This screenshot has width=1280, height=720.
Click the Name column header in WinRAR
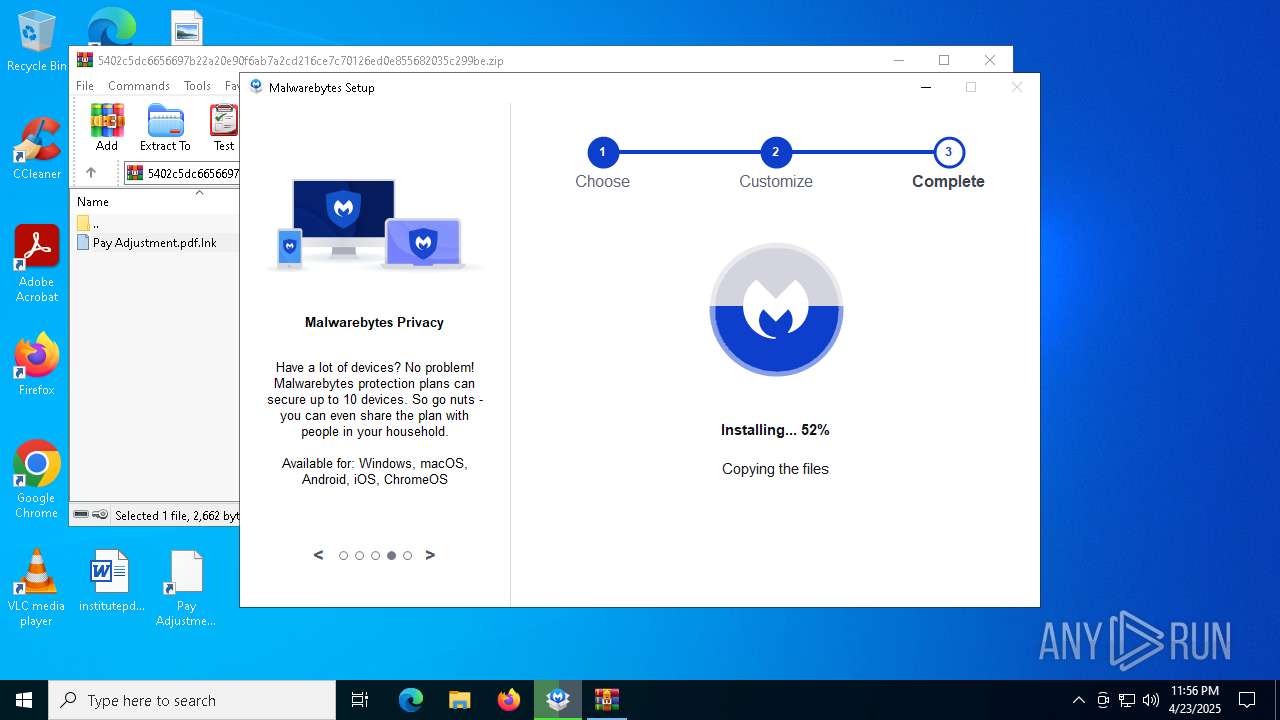pos(93,202)
